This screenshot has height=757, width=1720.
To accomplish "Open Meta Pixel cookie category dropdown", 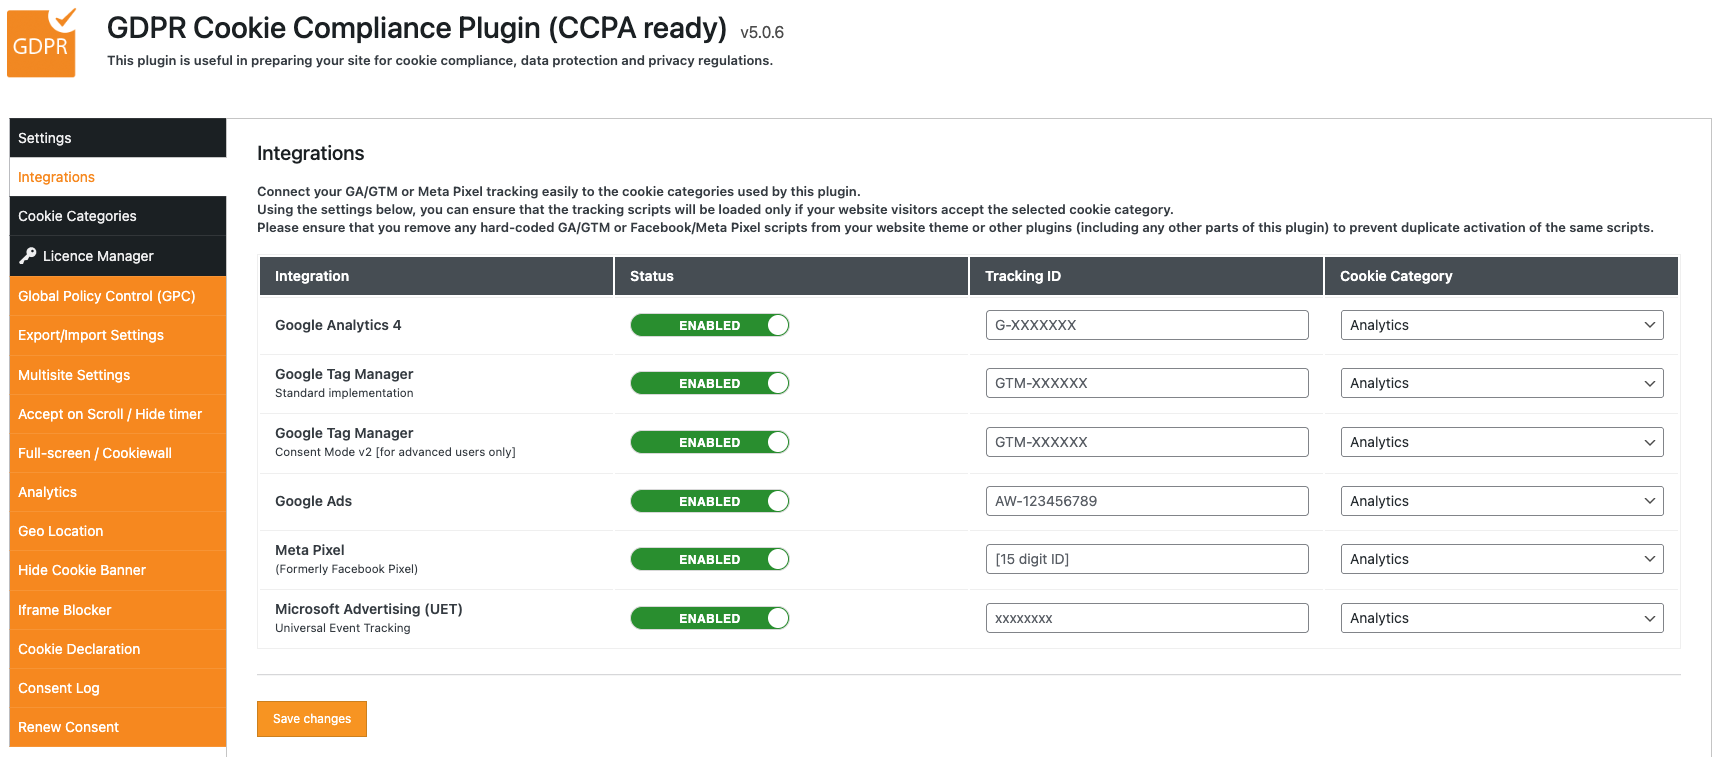I will 1501,559.
